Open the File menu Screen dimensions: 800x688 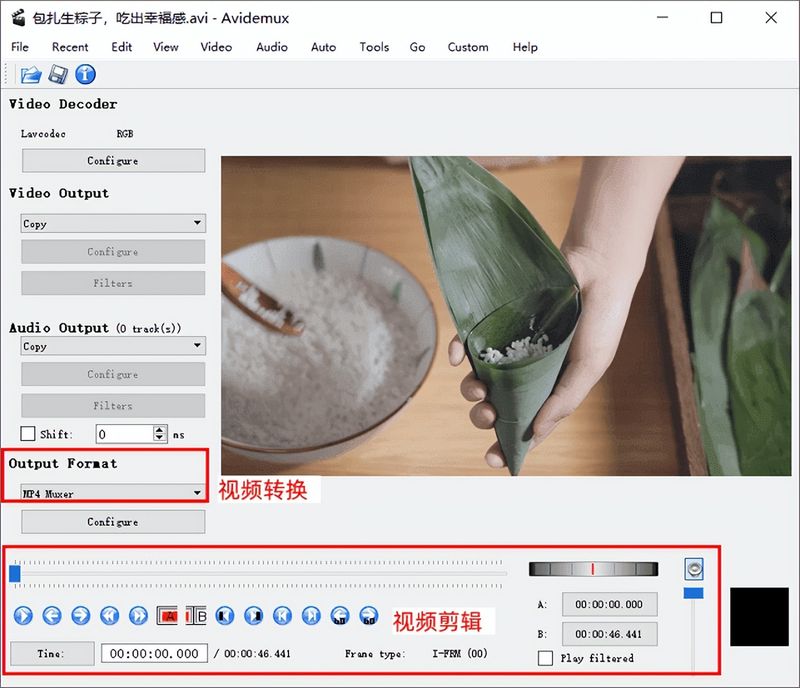(20, 47)
